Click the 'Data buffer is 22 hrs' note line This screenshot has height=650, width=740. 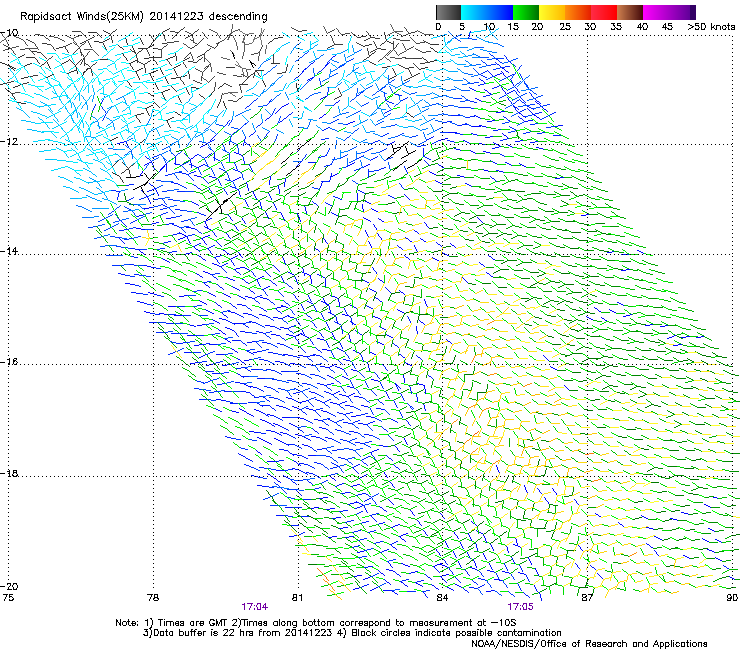pos(352,633)
